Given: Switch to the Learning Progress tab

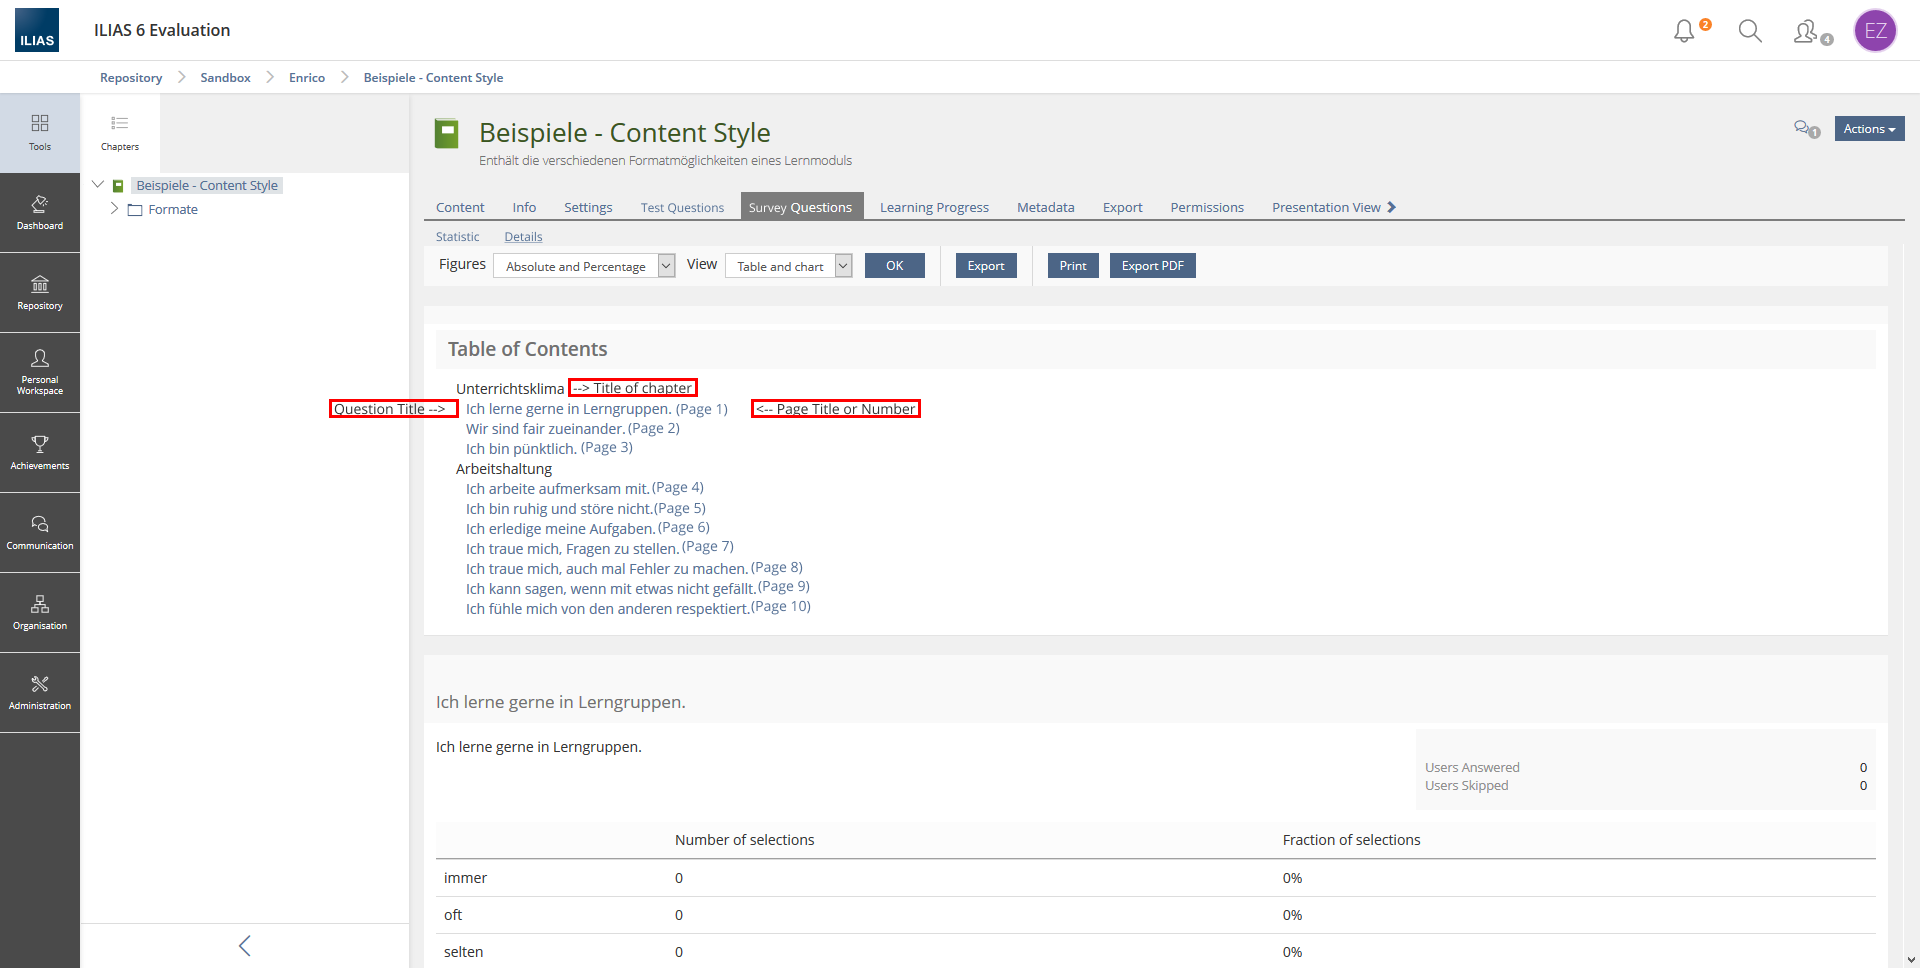Looking at the screenshot, I should pos(934,207).
